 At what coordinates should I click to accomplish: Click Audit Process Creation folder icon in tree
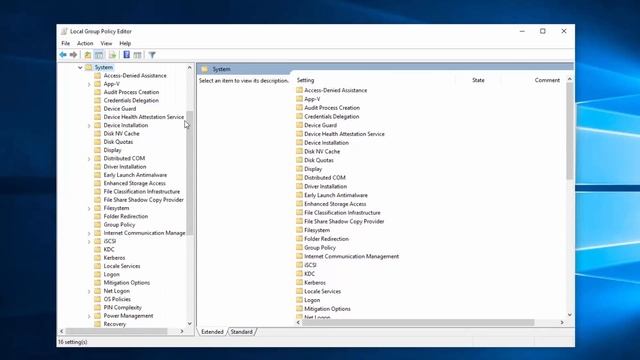pyautogui.click(x=98, y=92)
